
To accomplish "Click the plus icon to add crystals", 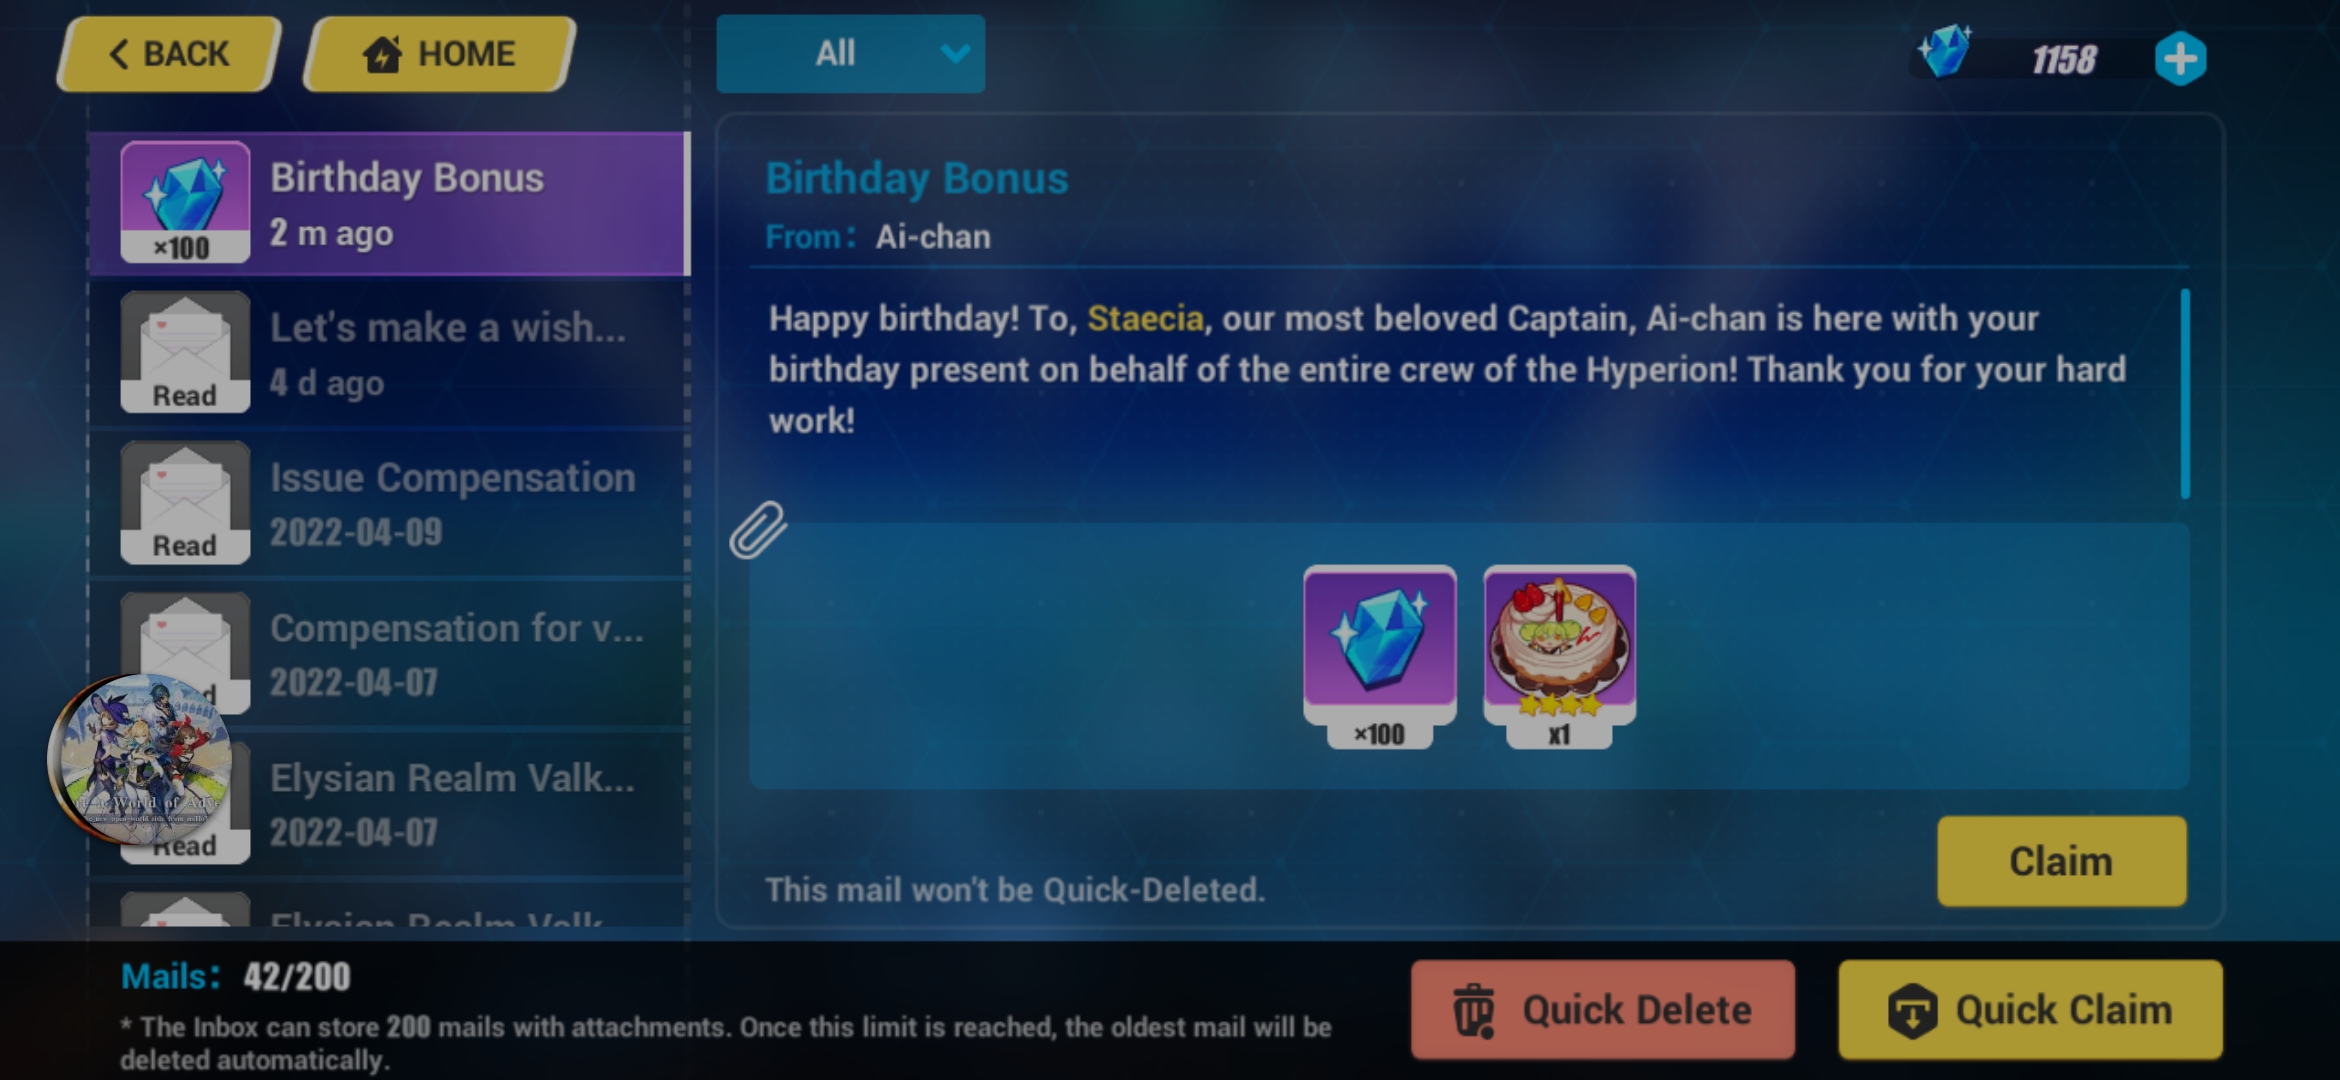I will (x=2180, y=59).
